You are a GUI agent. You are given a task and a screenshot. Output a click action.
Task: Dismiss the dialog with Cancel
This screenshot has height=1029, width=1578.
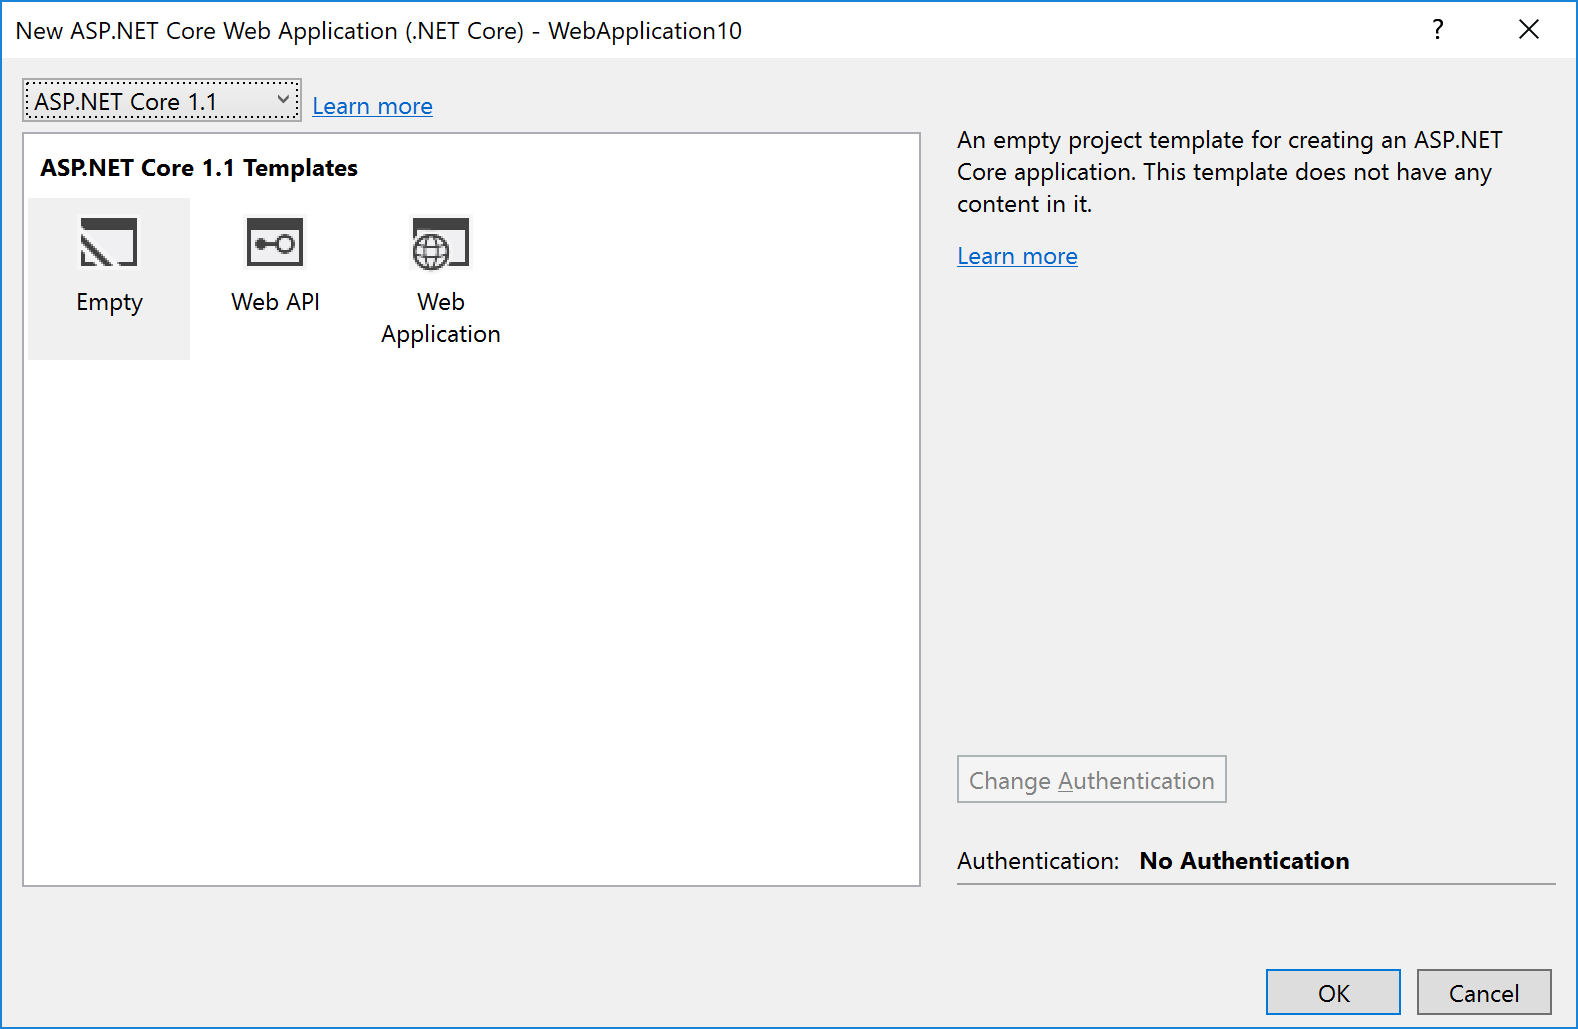pos(1483,992)
